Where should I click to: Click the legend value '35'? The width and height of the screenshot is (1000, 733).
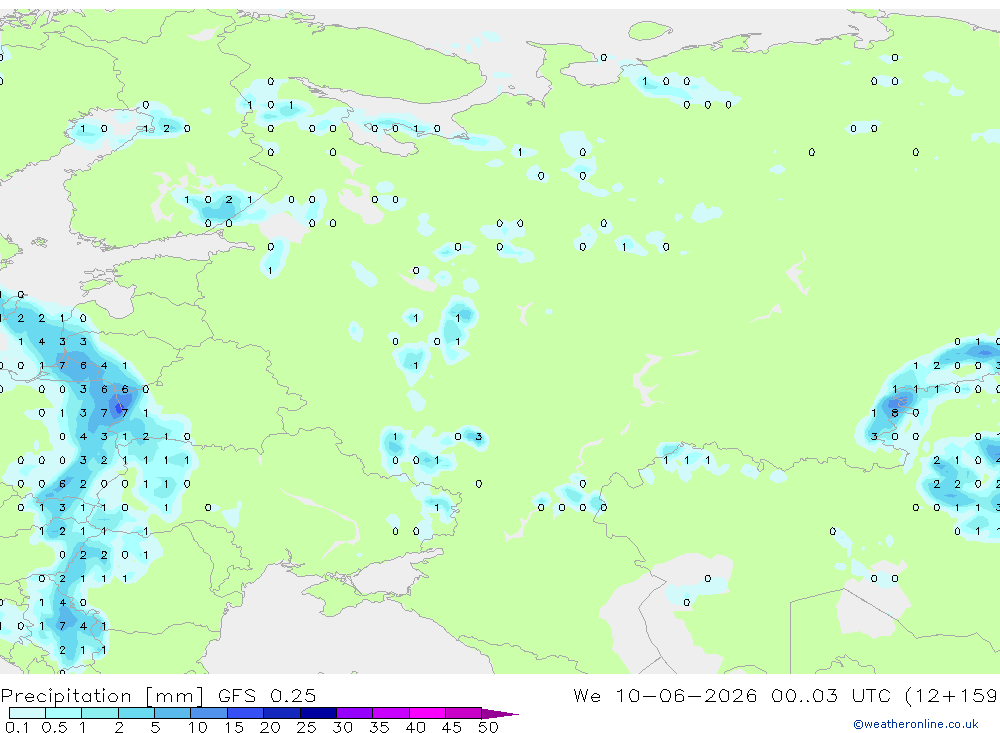point(379,727)
